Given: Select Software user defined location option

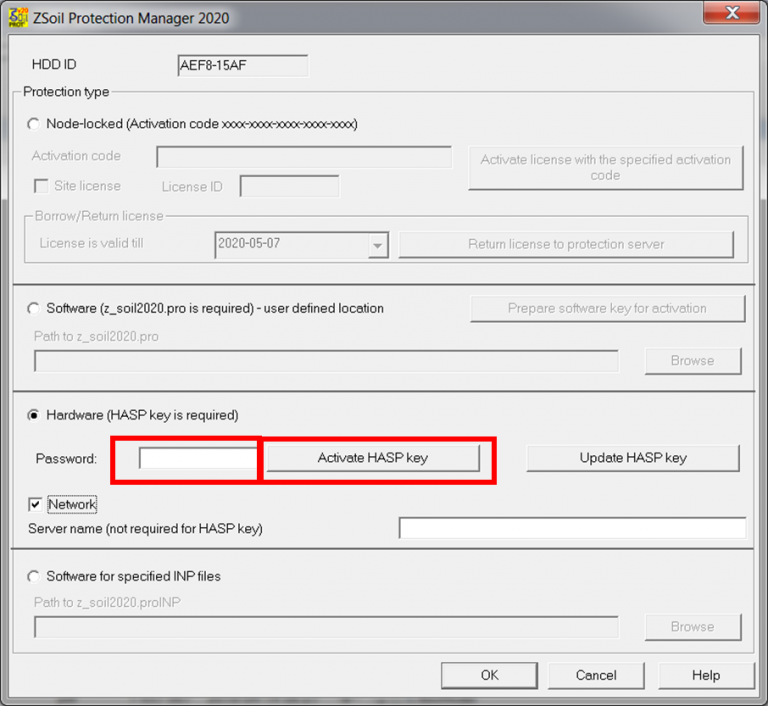Looking at the screenshot, I should coord(33,309).
